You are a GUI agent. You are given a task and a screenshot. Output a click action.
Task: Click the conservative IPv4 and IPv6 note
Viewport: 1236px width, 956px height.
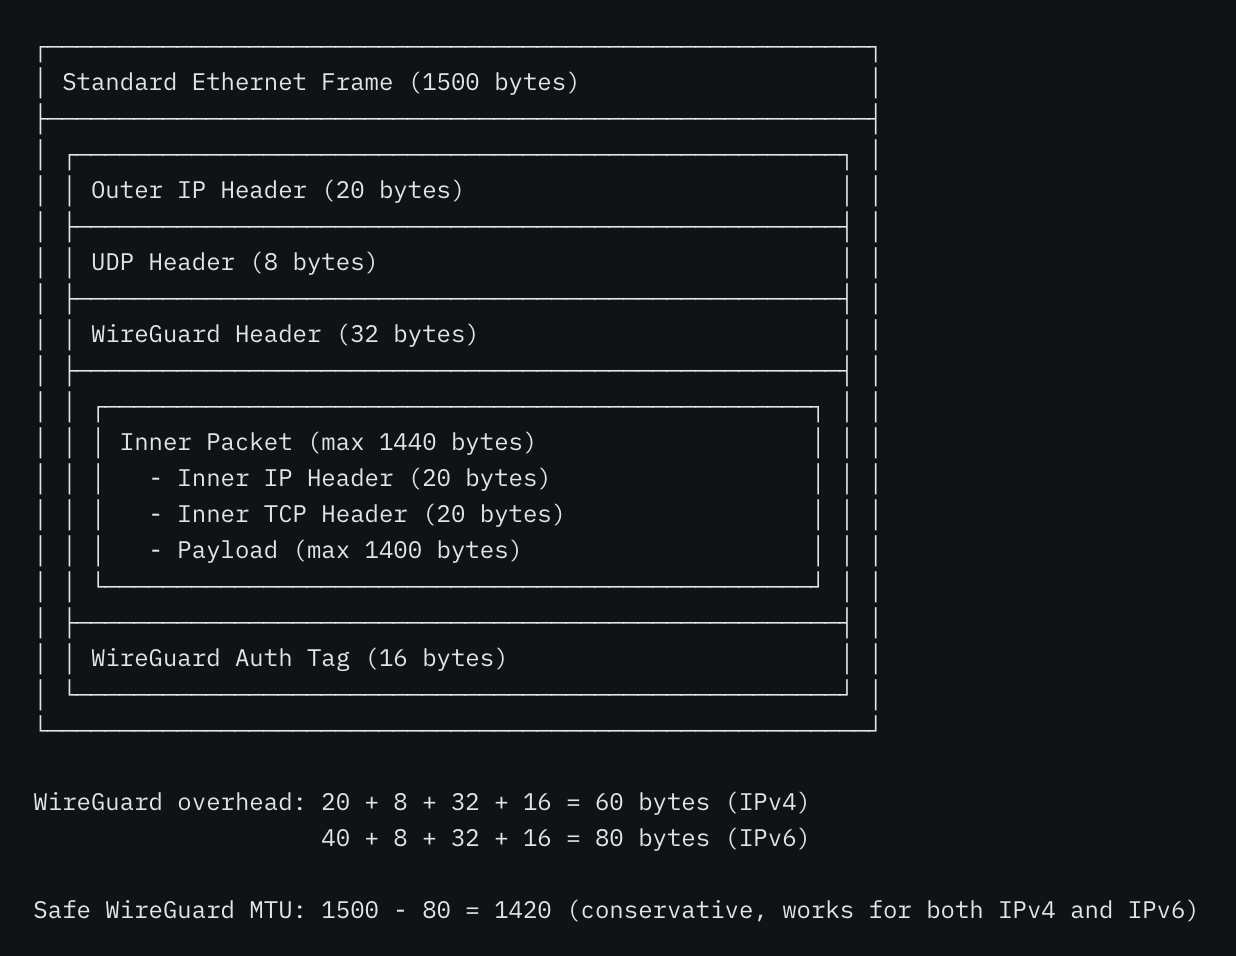882,910
